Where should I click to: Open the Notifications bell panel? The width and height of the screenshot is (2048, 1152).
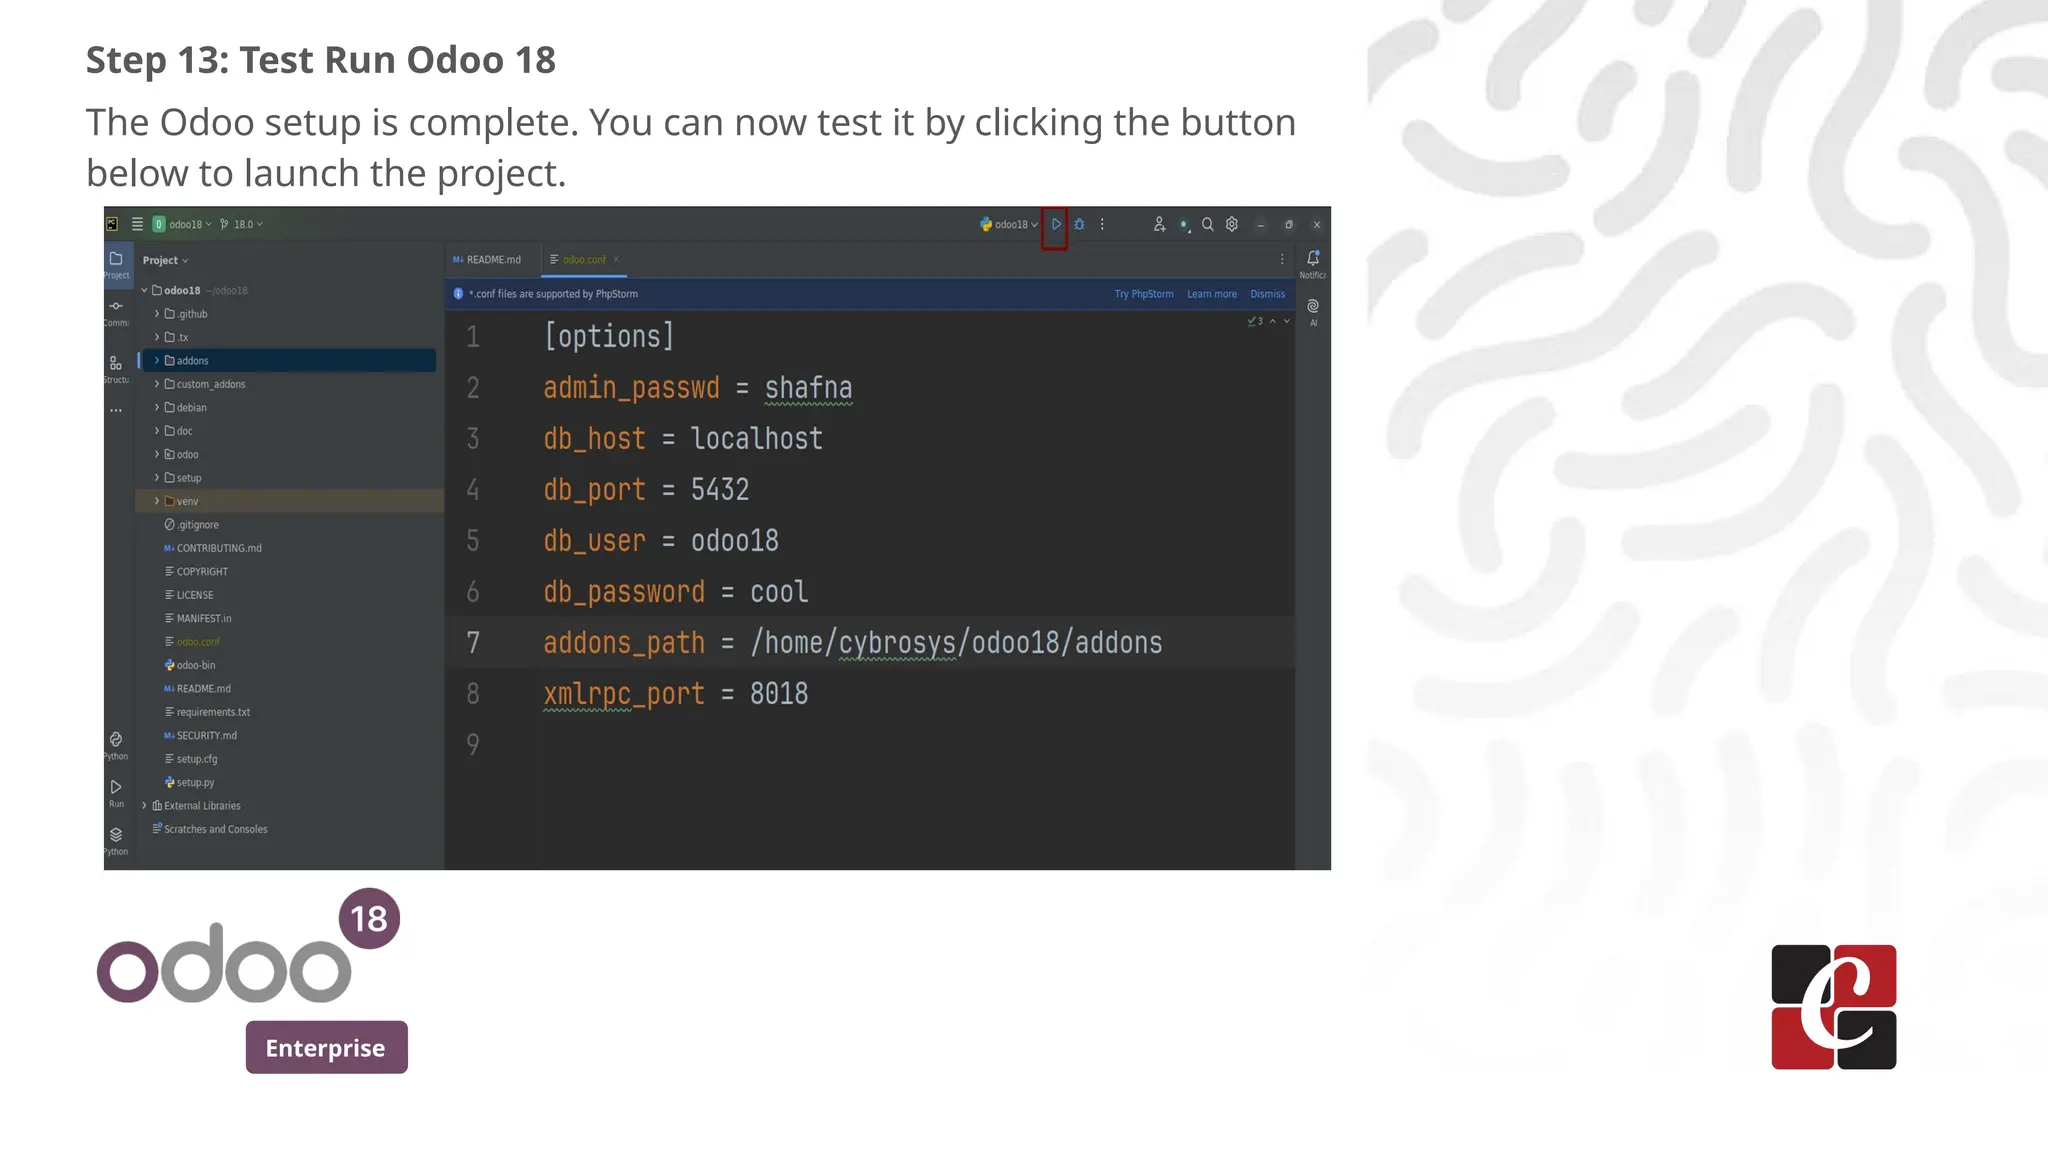point(1313,259)
